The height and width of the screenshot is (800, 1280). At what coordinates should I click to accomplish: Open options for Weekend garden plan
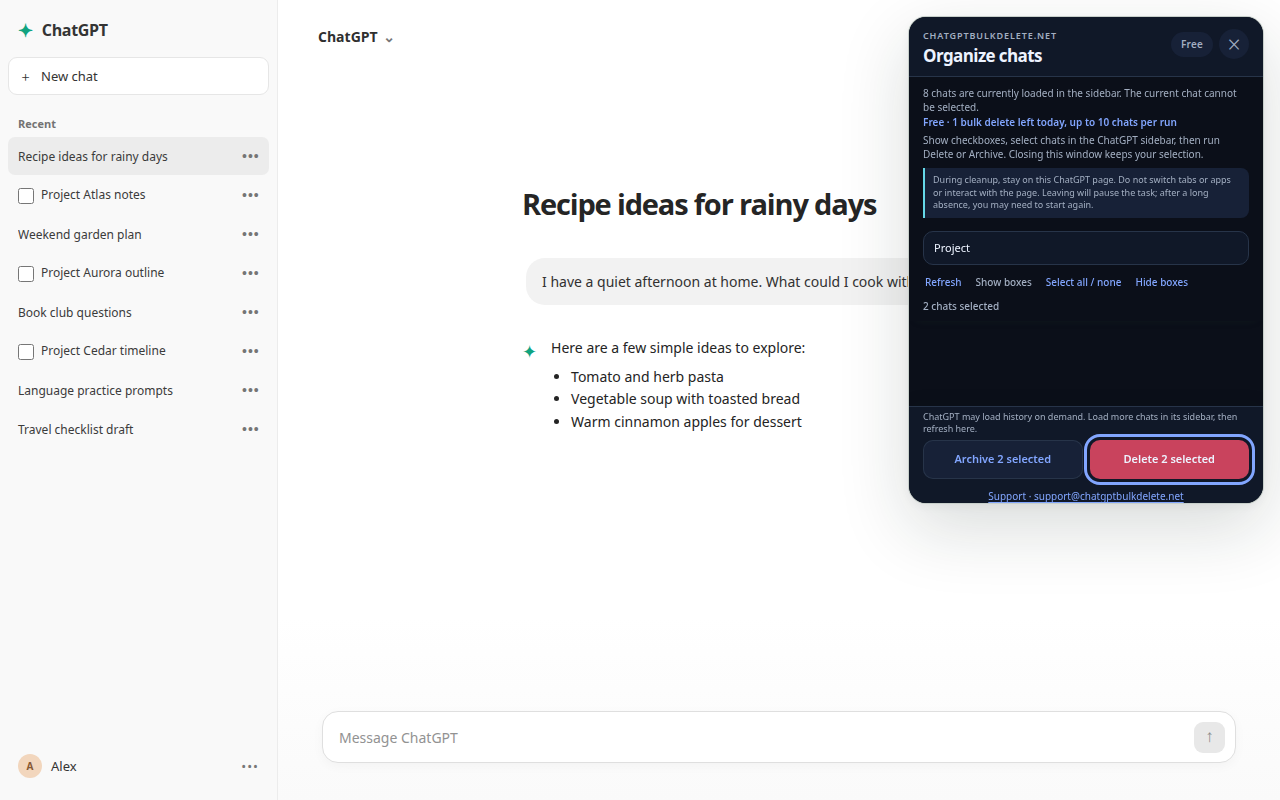250,234
